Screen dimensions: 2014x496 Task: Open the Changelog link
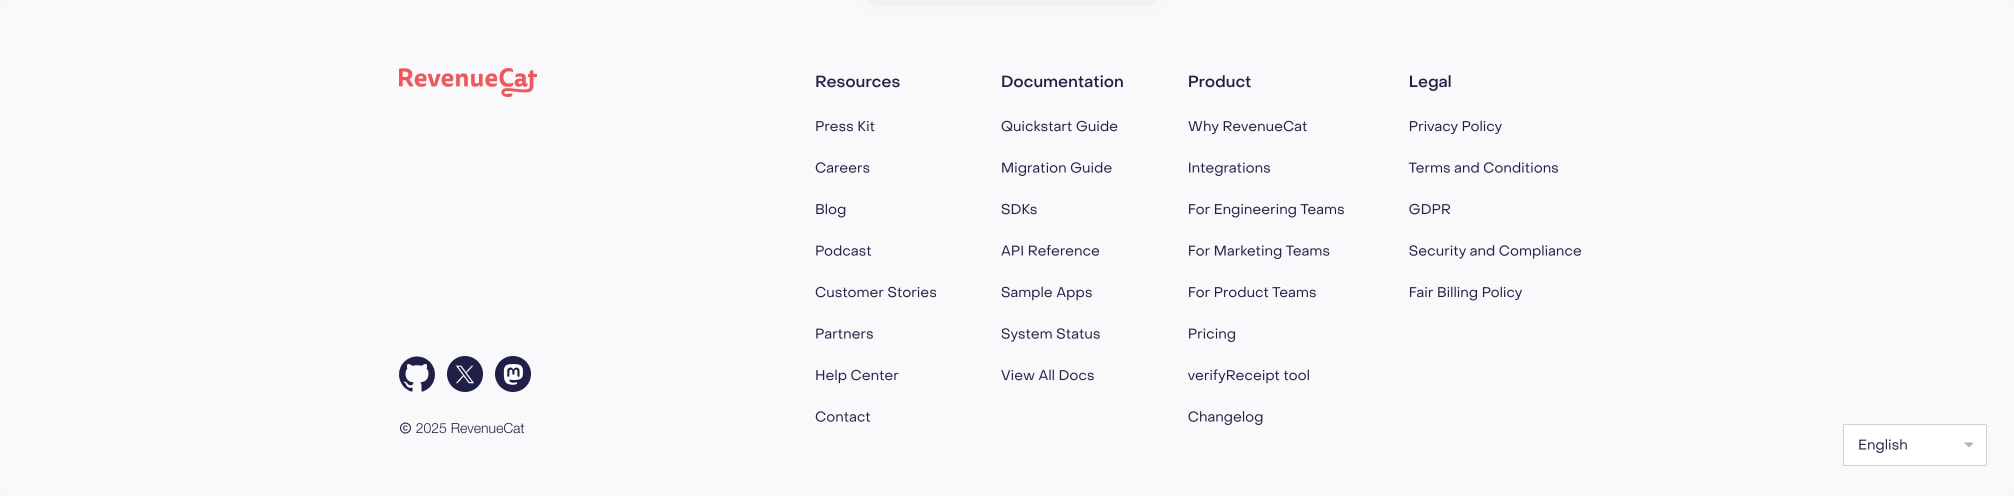1225,417
